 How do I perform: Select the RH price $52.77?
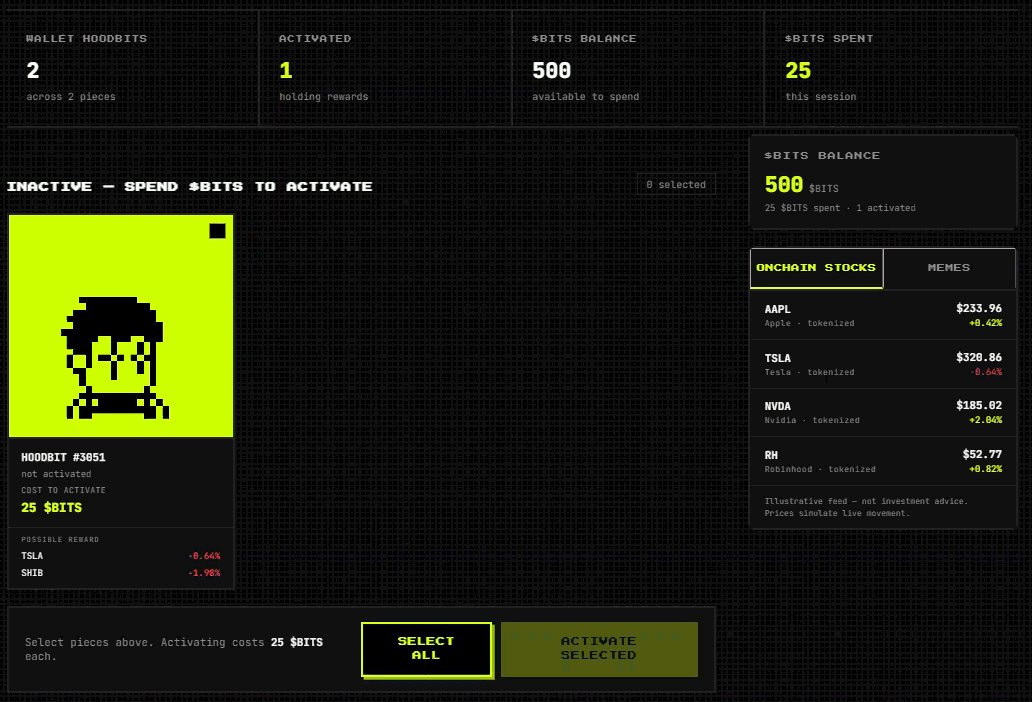982,454
